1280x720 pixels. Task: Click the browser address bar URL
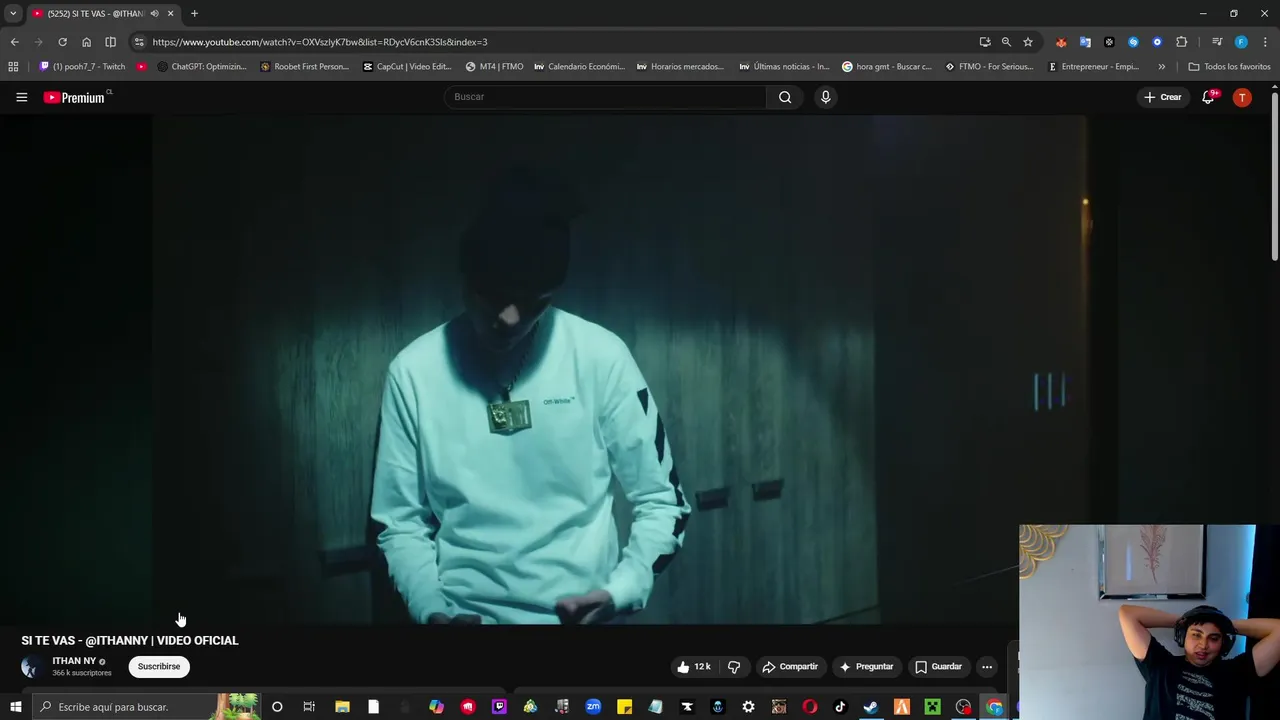click(320, 42)
